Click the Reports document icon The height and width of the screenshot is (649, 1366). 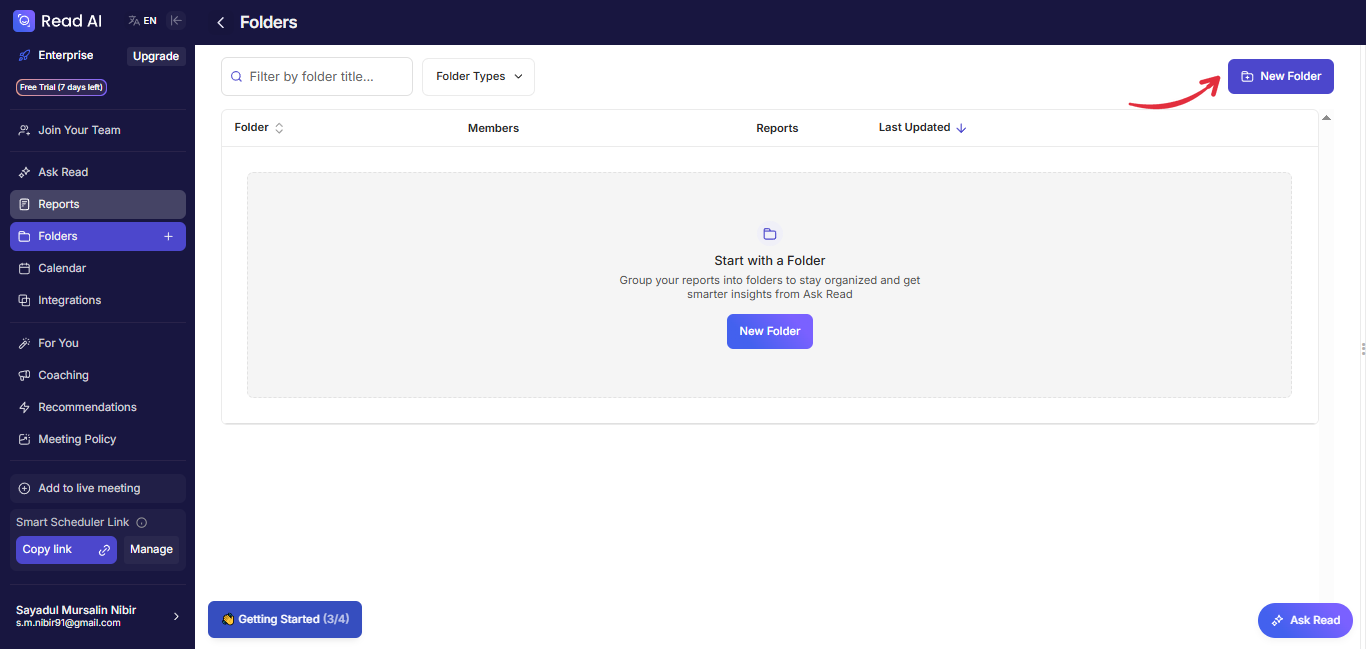click(x=24, y=204)
